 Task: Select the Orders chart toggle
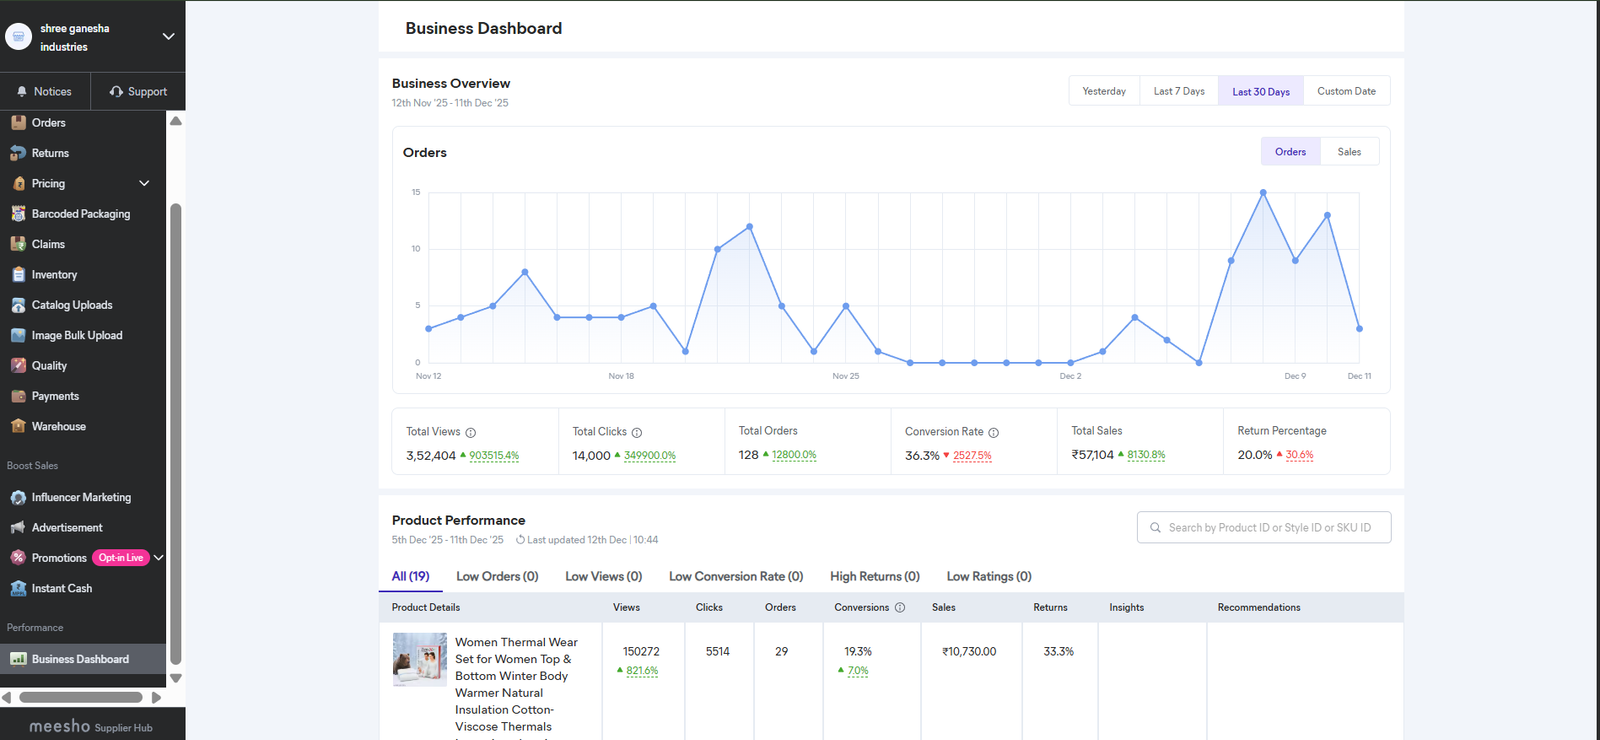pyautogui.click(x=1290, y=152)
